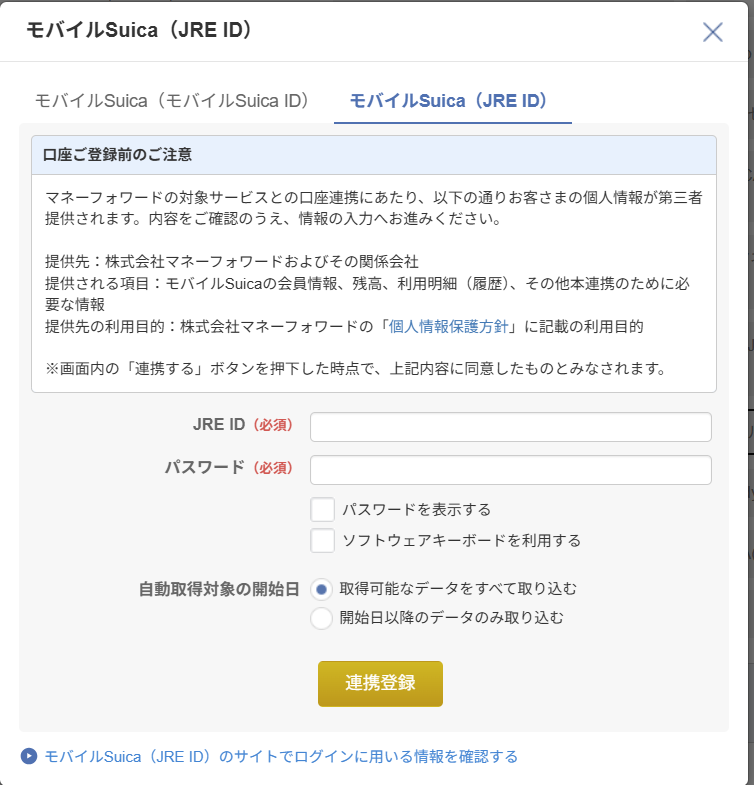Choose 開始日以降のデータのみ取り込む radio button
This screenshot has height=785, width=754.
(x=321, y=618)
